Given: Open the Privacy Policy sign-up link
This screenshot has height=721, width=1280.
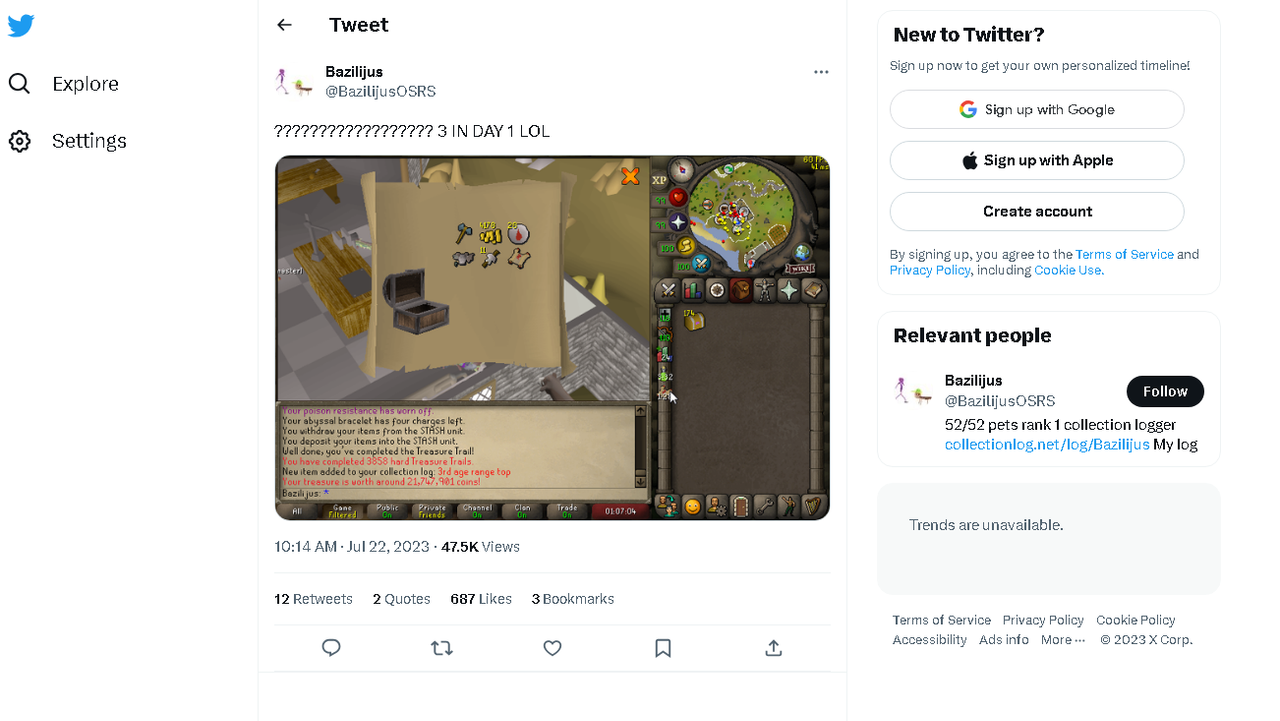Looking at the screenshot, I should pos(930,271).
